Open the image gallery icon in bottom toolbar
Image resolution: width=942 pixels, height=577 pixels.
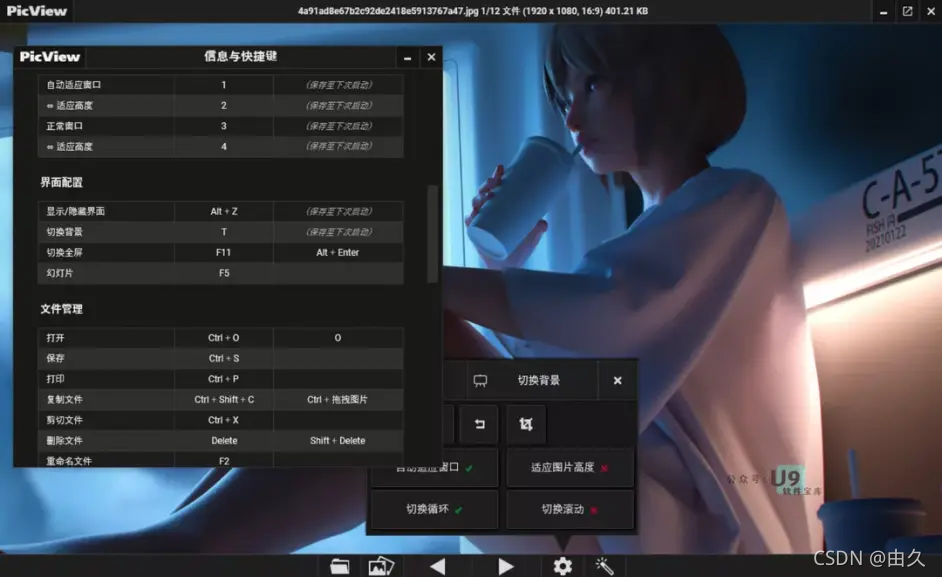[381, 566]
